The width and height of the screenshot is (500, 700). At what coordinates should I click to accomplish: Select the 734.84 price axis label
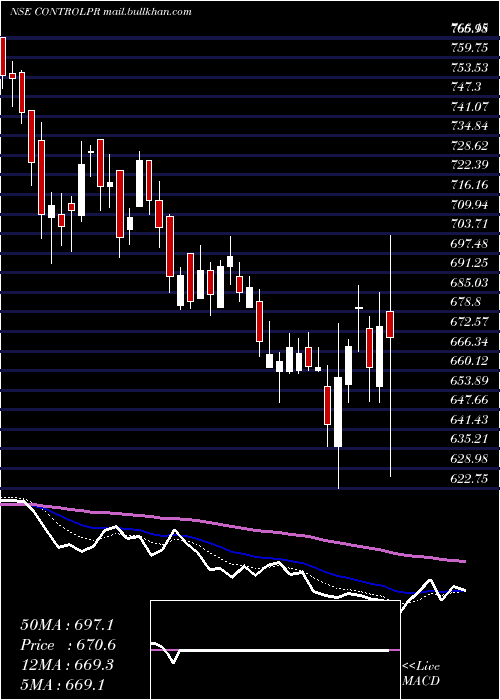click(469, 125)
